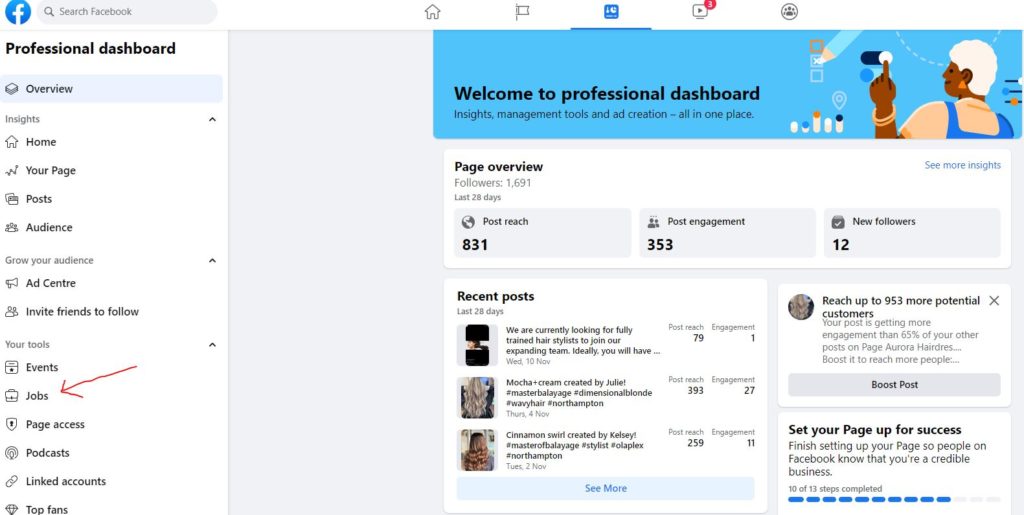
Task: Click the New followers check icon
Action: tap(838, 222)
